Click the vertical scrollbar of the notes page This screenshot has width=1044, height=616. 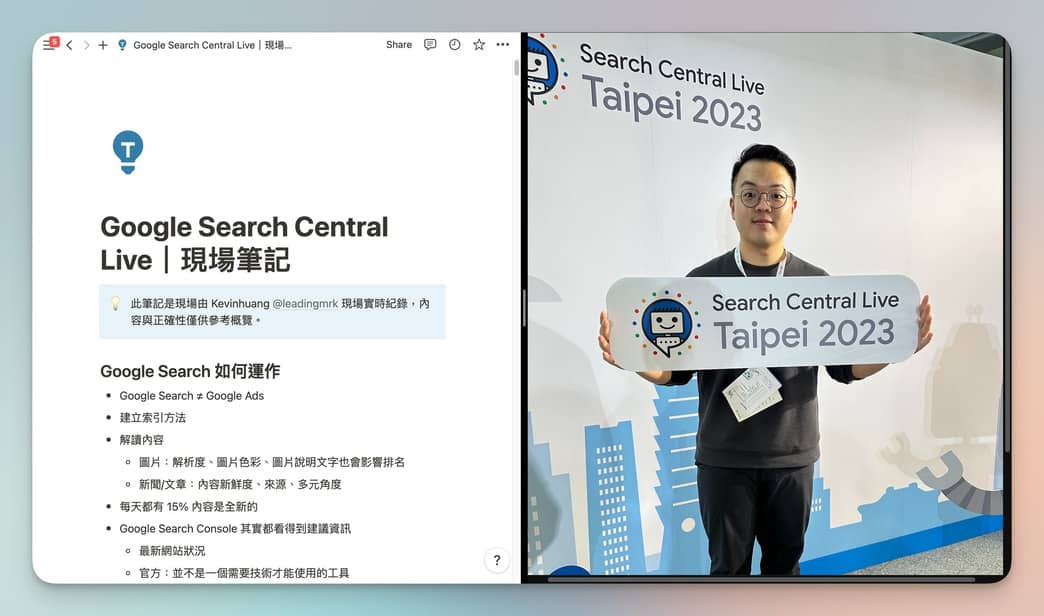pos(517,68)
